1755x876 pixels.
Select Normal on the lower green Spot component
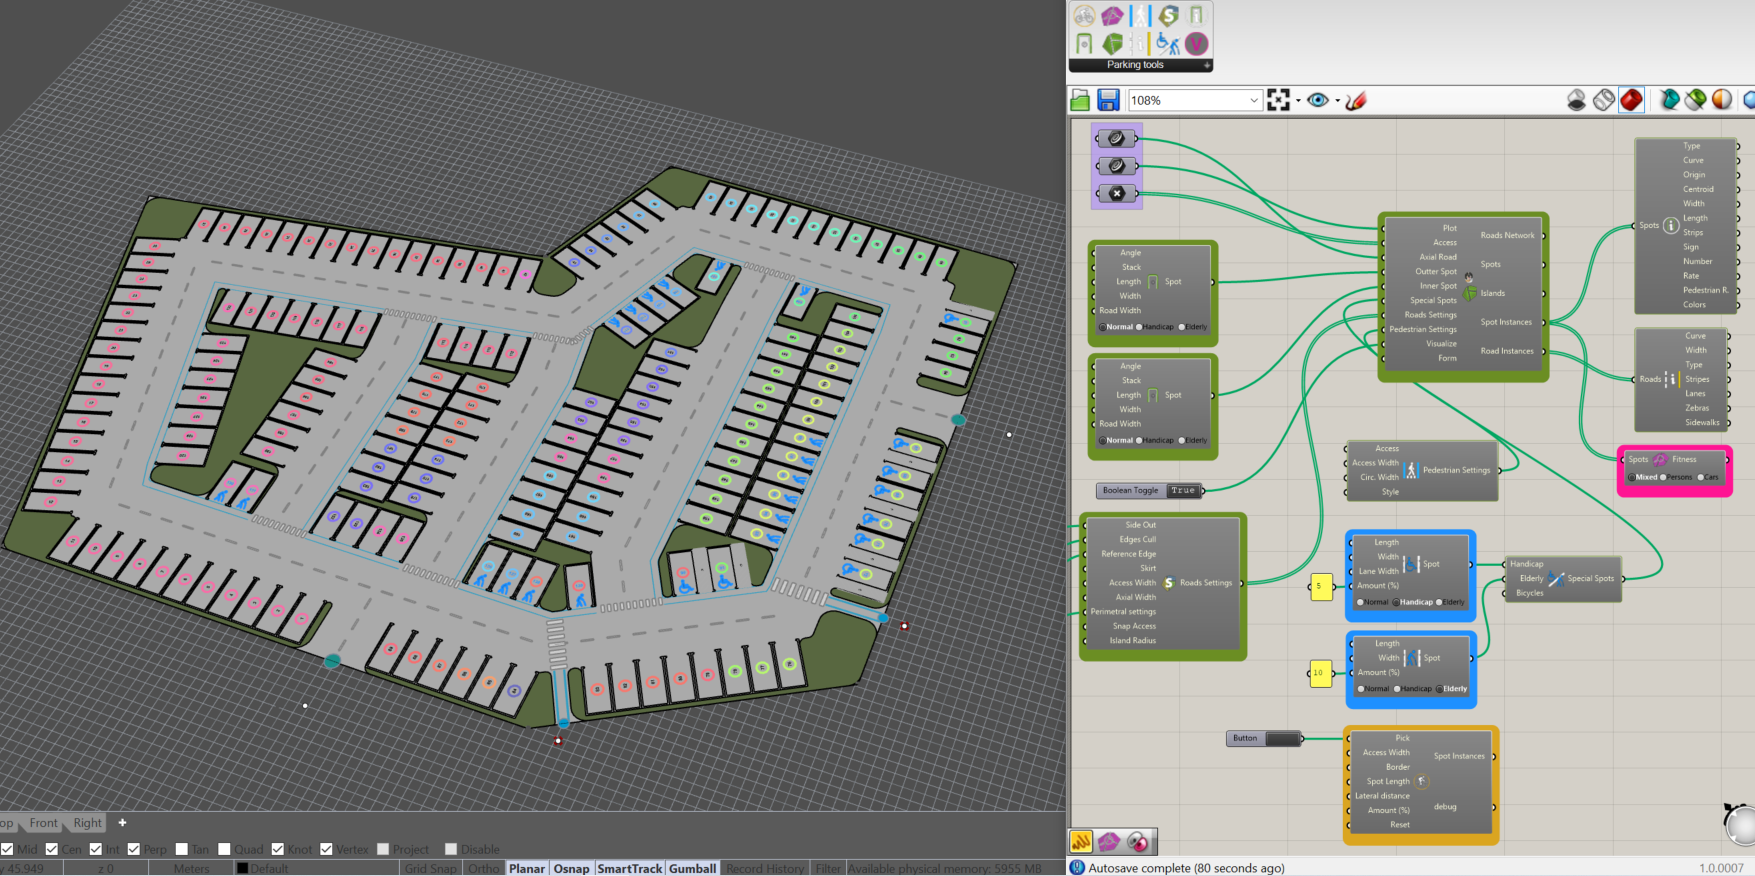click(1116, 441)
